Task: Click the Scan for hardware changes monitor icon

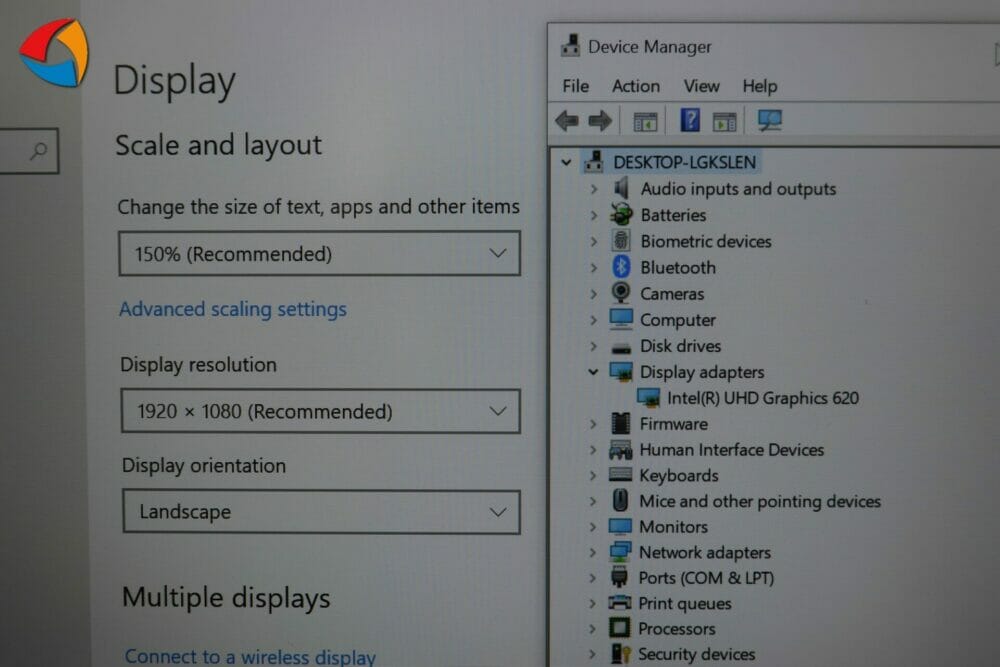Action: point(769,120)
